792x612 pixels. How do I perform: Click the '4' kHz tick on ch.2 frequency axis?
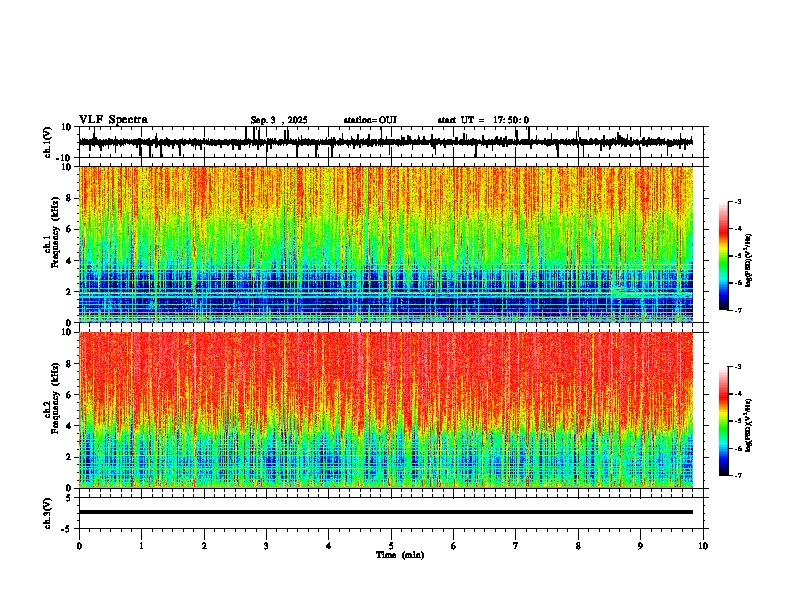click(70, 426)
